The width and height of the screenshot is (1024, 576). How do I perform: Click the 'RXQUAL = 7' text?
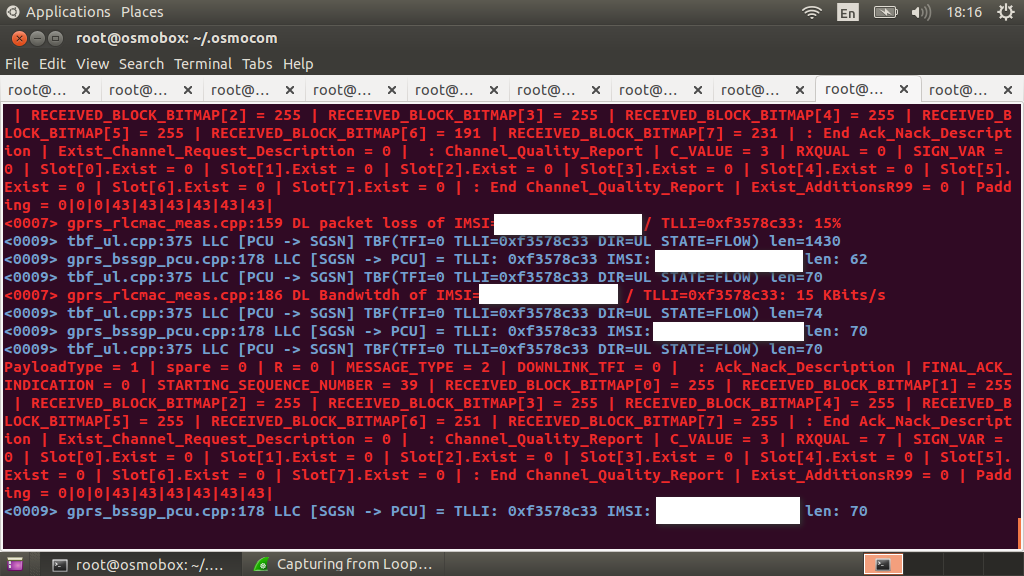click(x=841, y=440)
